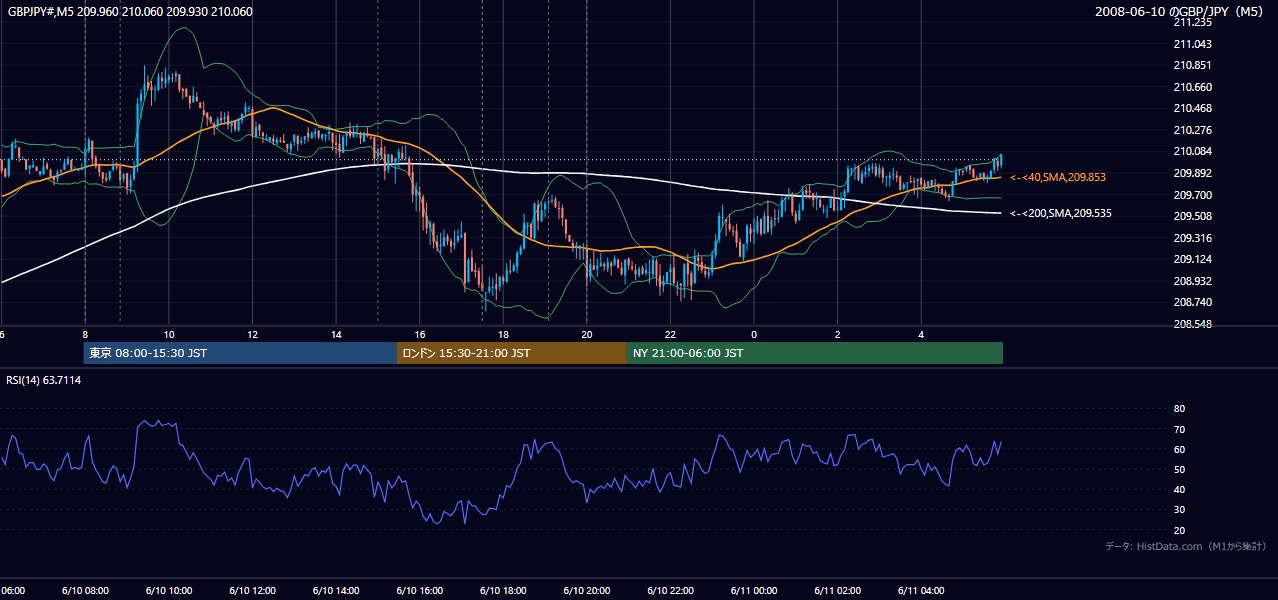Click hour tick 2 under price chart
Image resolution: width=1278 pixels, height=600 pixels.
(837, 335)
